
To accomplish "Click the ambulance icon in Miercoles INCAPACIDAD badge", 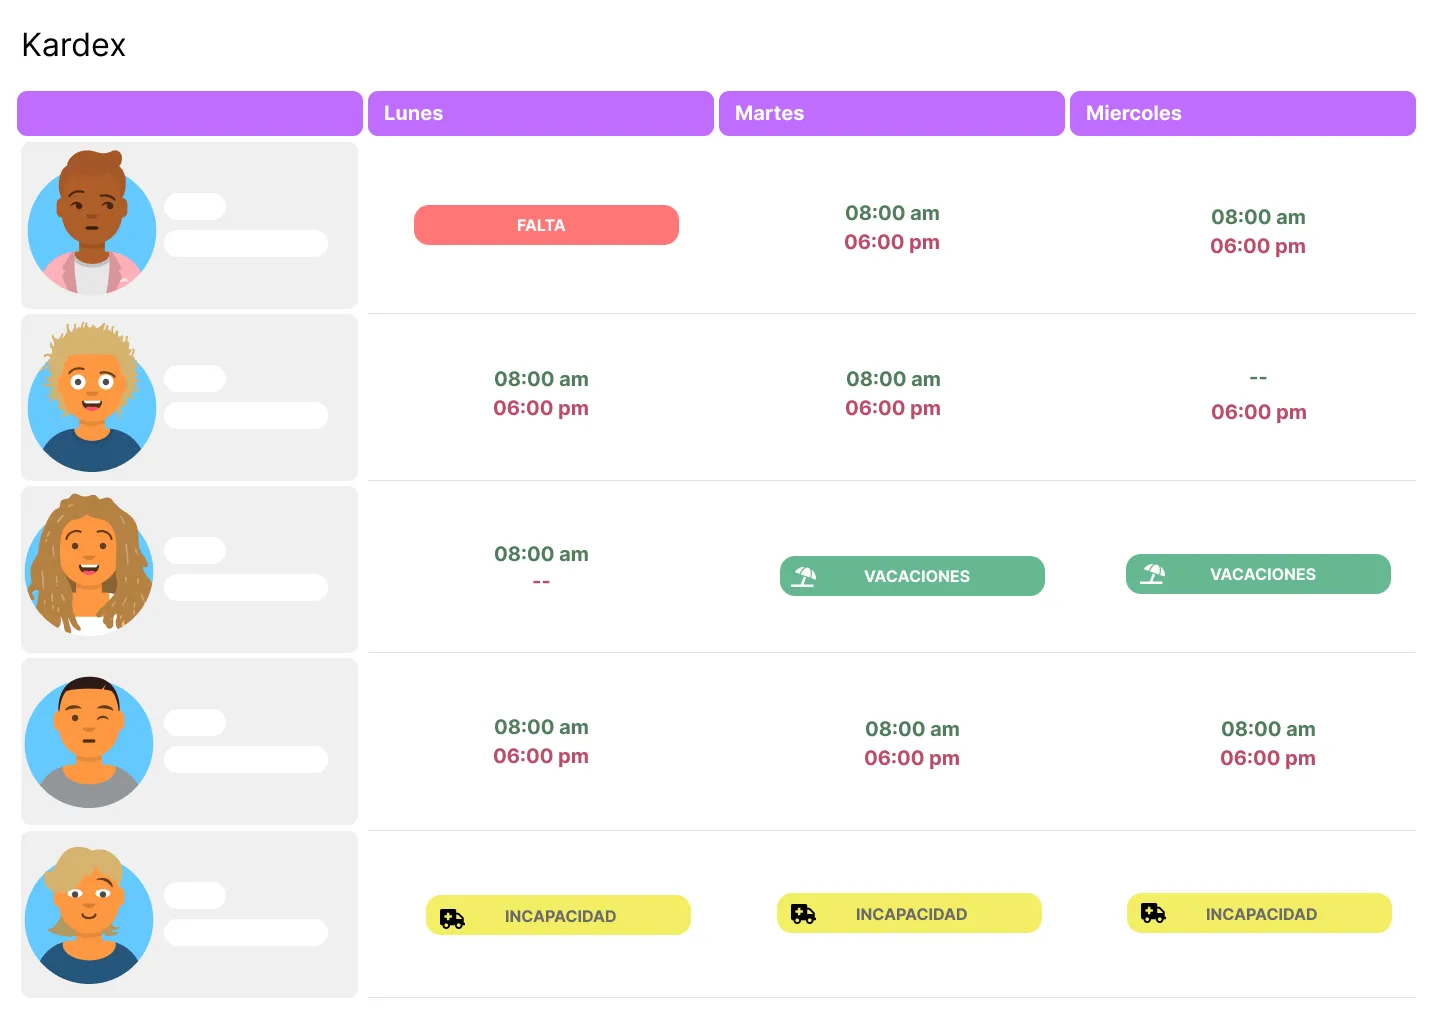I will click(x=1153, y=913).
